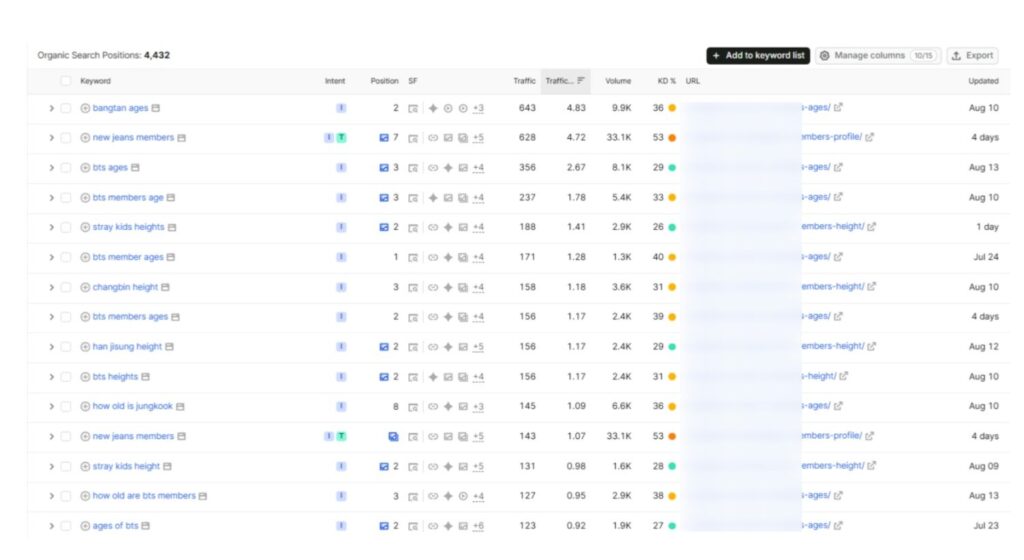Click external link icon in "stray kids height" row
Viewport: 1024px width, 560px height.
(871, 466)
